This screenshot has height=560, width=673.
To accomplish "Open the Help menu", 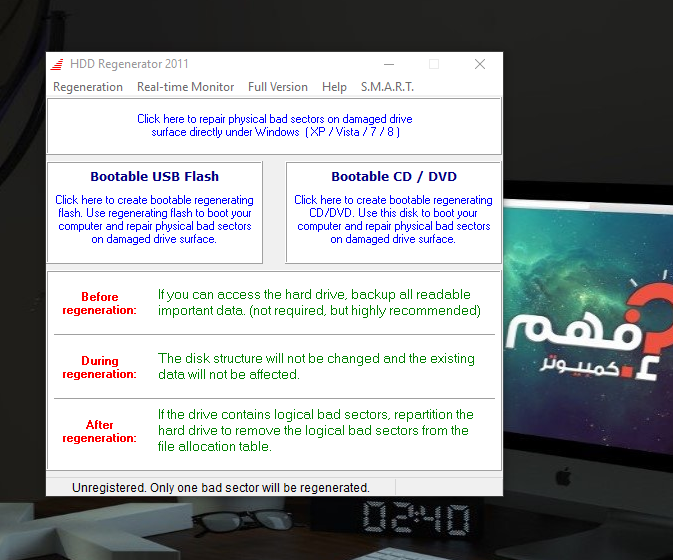I will pos(334,87).
